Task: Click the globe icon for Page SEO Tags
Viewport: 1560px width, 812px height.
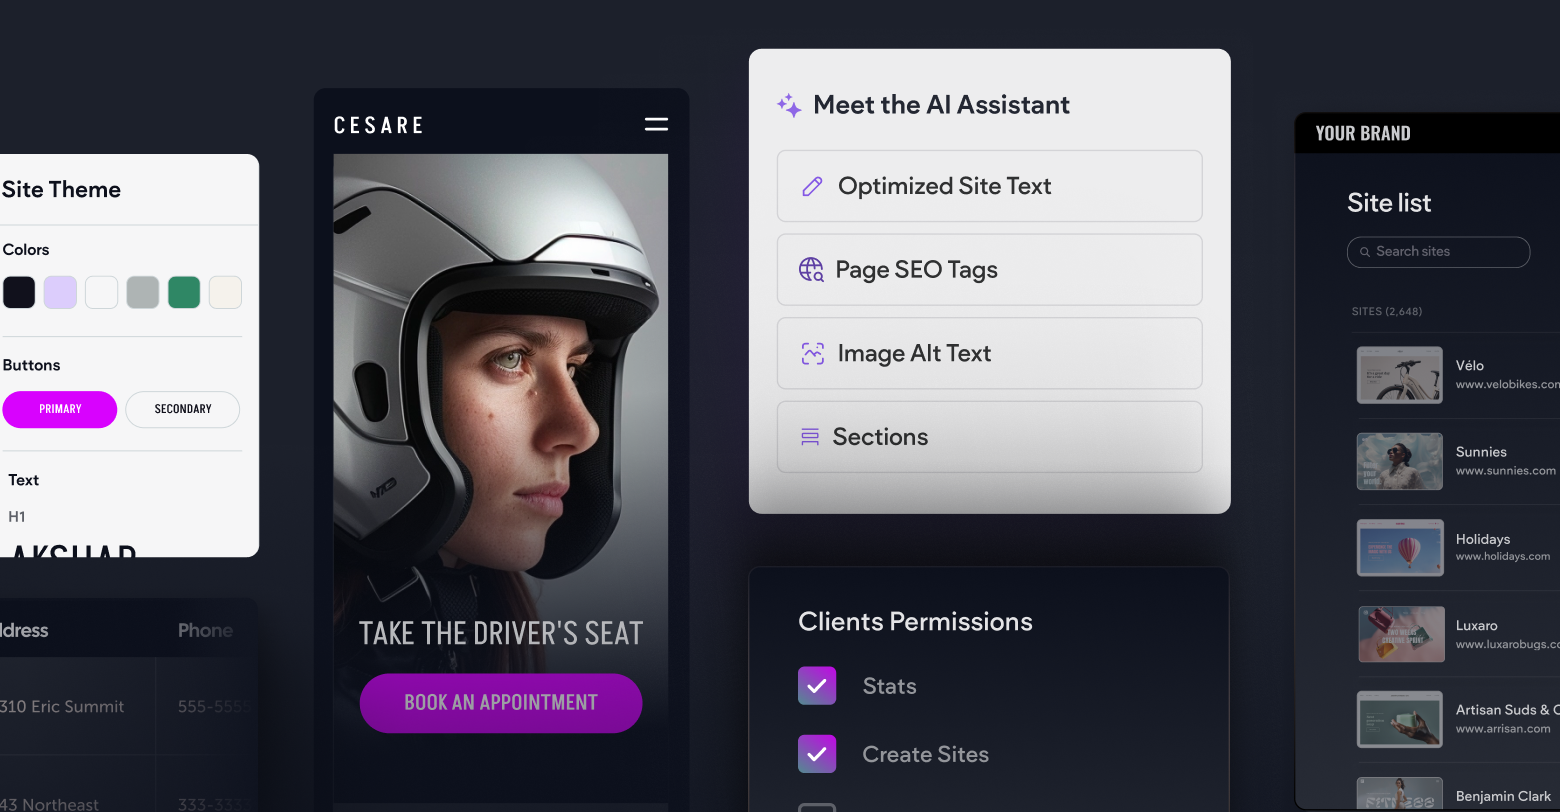Action: coord(811,270)
